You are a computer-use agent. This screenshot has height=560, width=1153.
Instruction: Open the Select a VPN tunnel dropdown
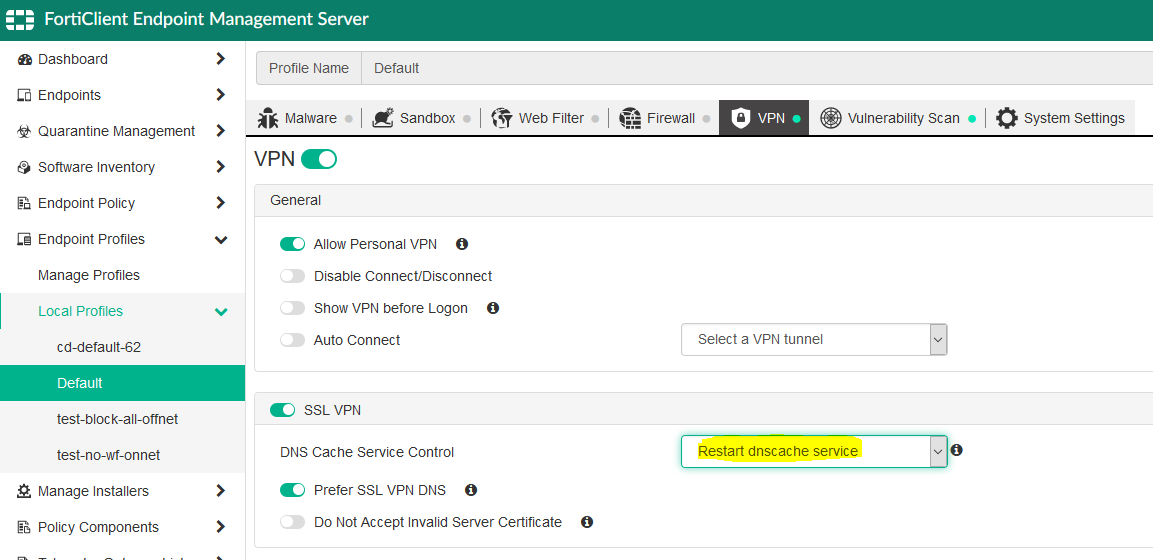814,340
